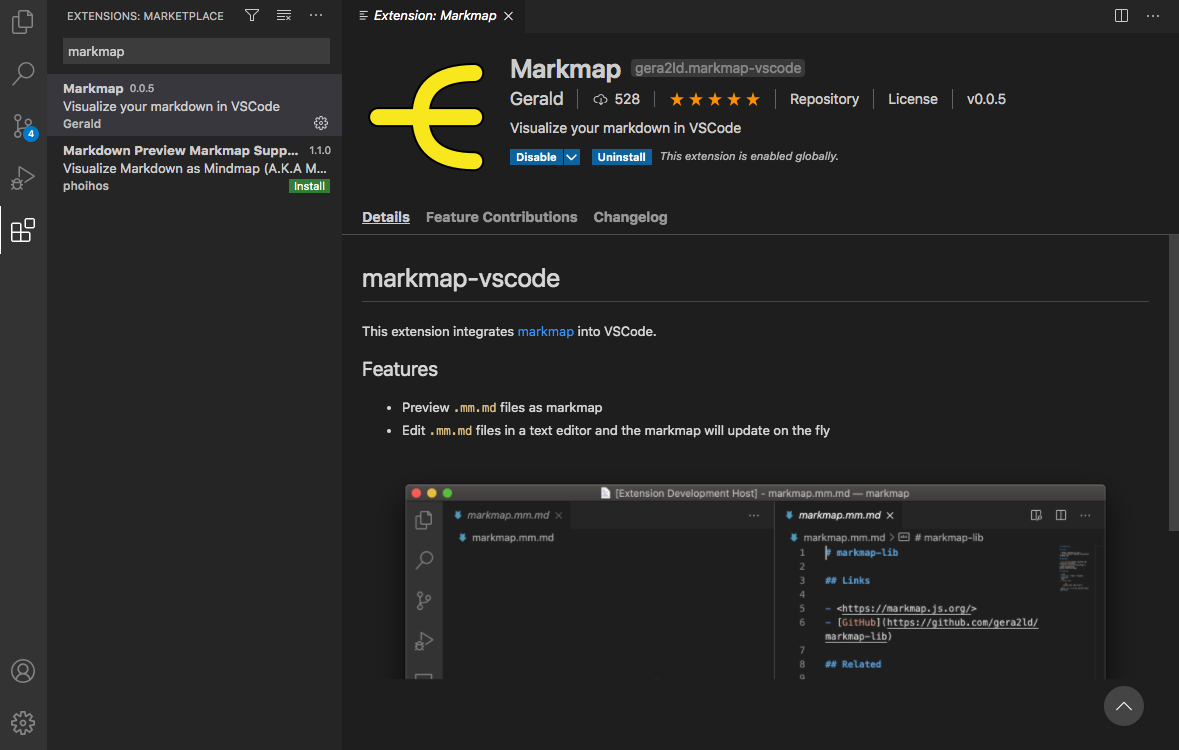Open the Explorer view in activity bar
The height and width of the screenshot is (750, 1179).
tap(23, 21)
